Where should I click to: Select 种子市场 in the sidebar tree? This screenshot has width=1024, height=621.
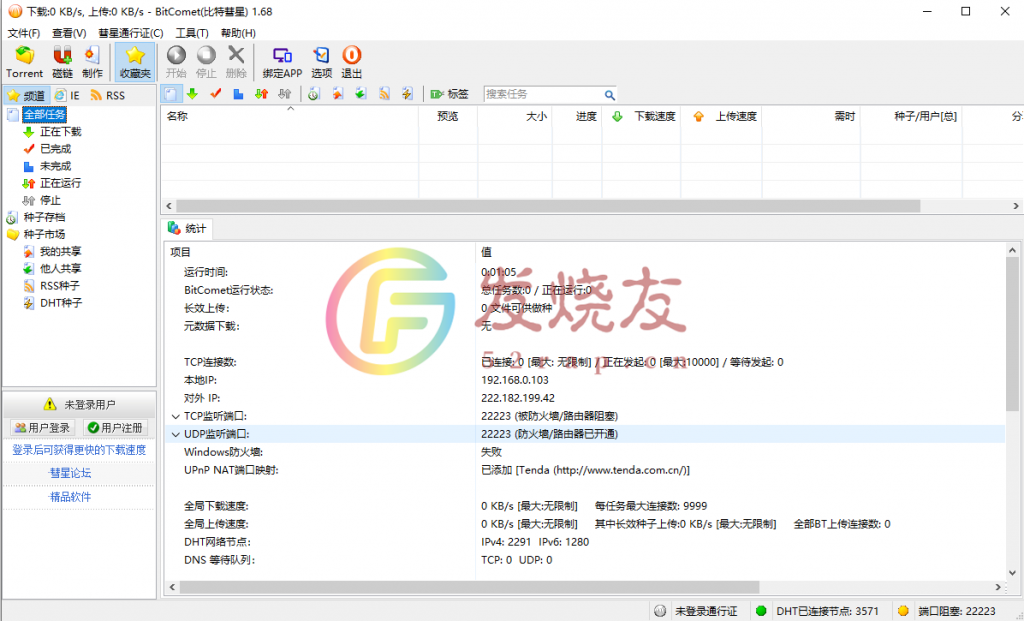pyautogui.click(x=44, y=234)
